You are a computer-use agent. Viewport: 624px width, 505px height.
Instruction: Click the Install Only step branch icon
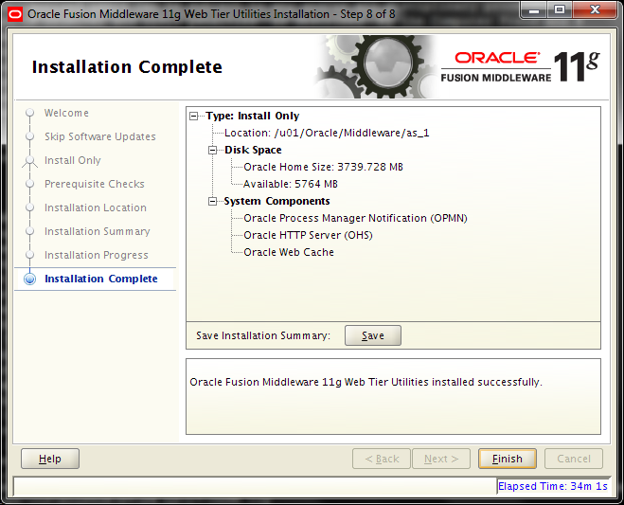pyautogui.click(x=30, y=161)
